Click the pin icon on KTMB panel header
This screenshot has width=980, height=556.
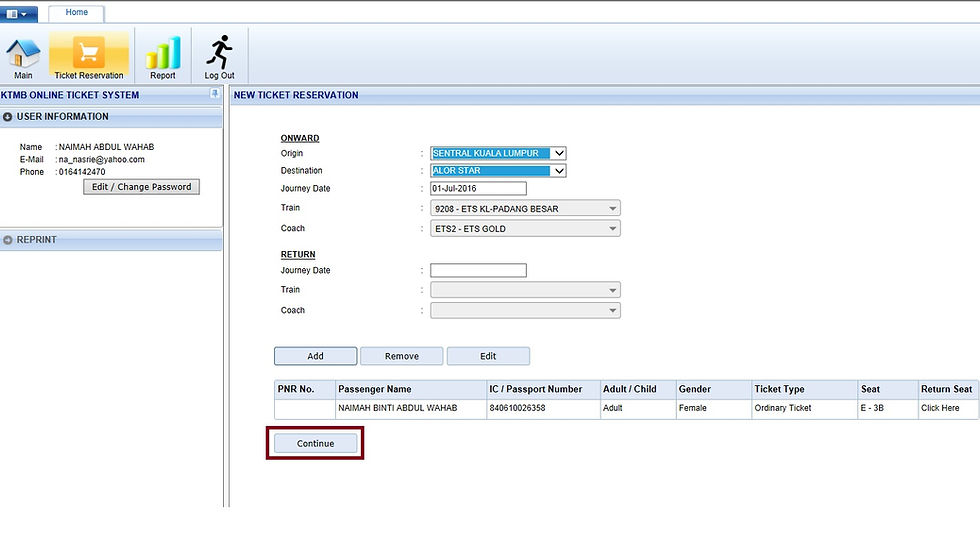coord(214,94)
